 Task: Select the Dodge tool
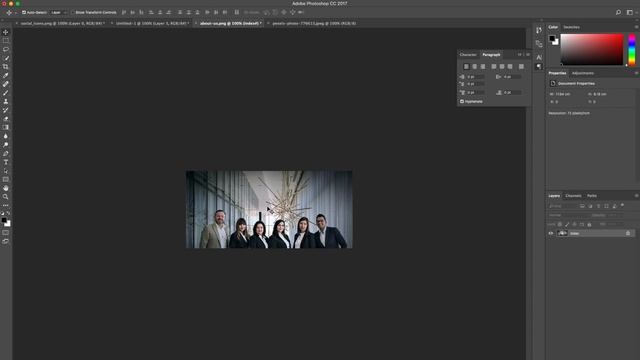[6, 144]
